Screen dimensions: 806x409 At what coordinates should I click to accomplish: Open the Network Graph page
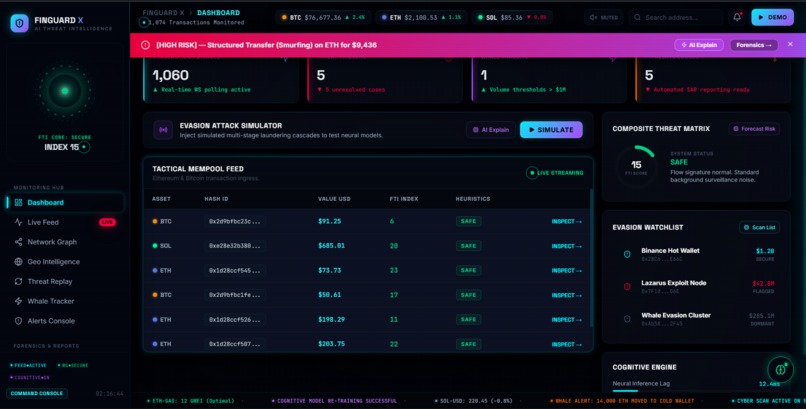(x=65, y=242)
